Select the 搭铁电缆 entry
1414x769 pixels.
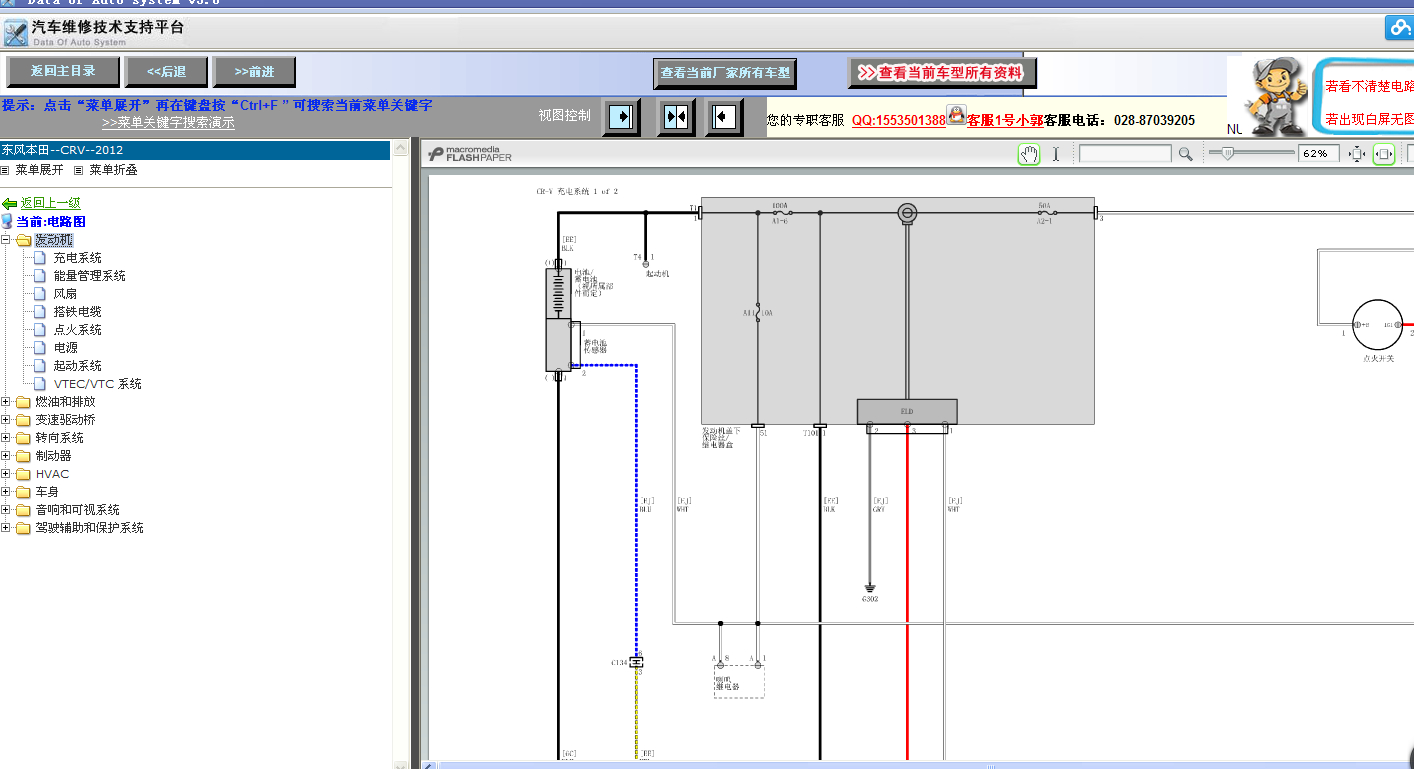tap(78, 312)
